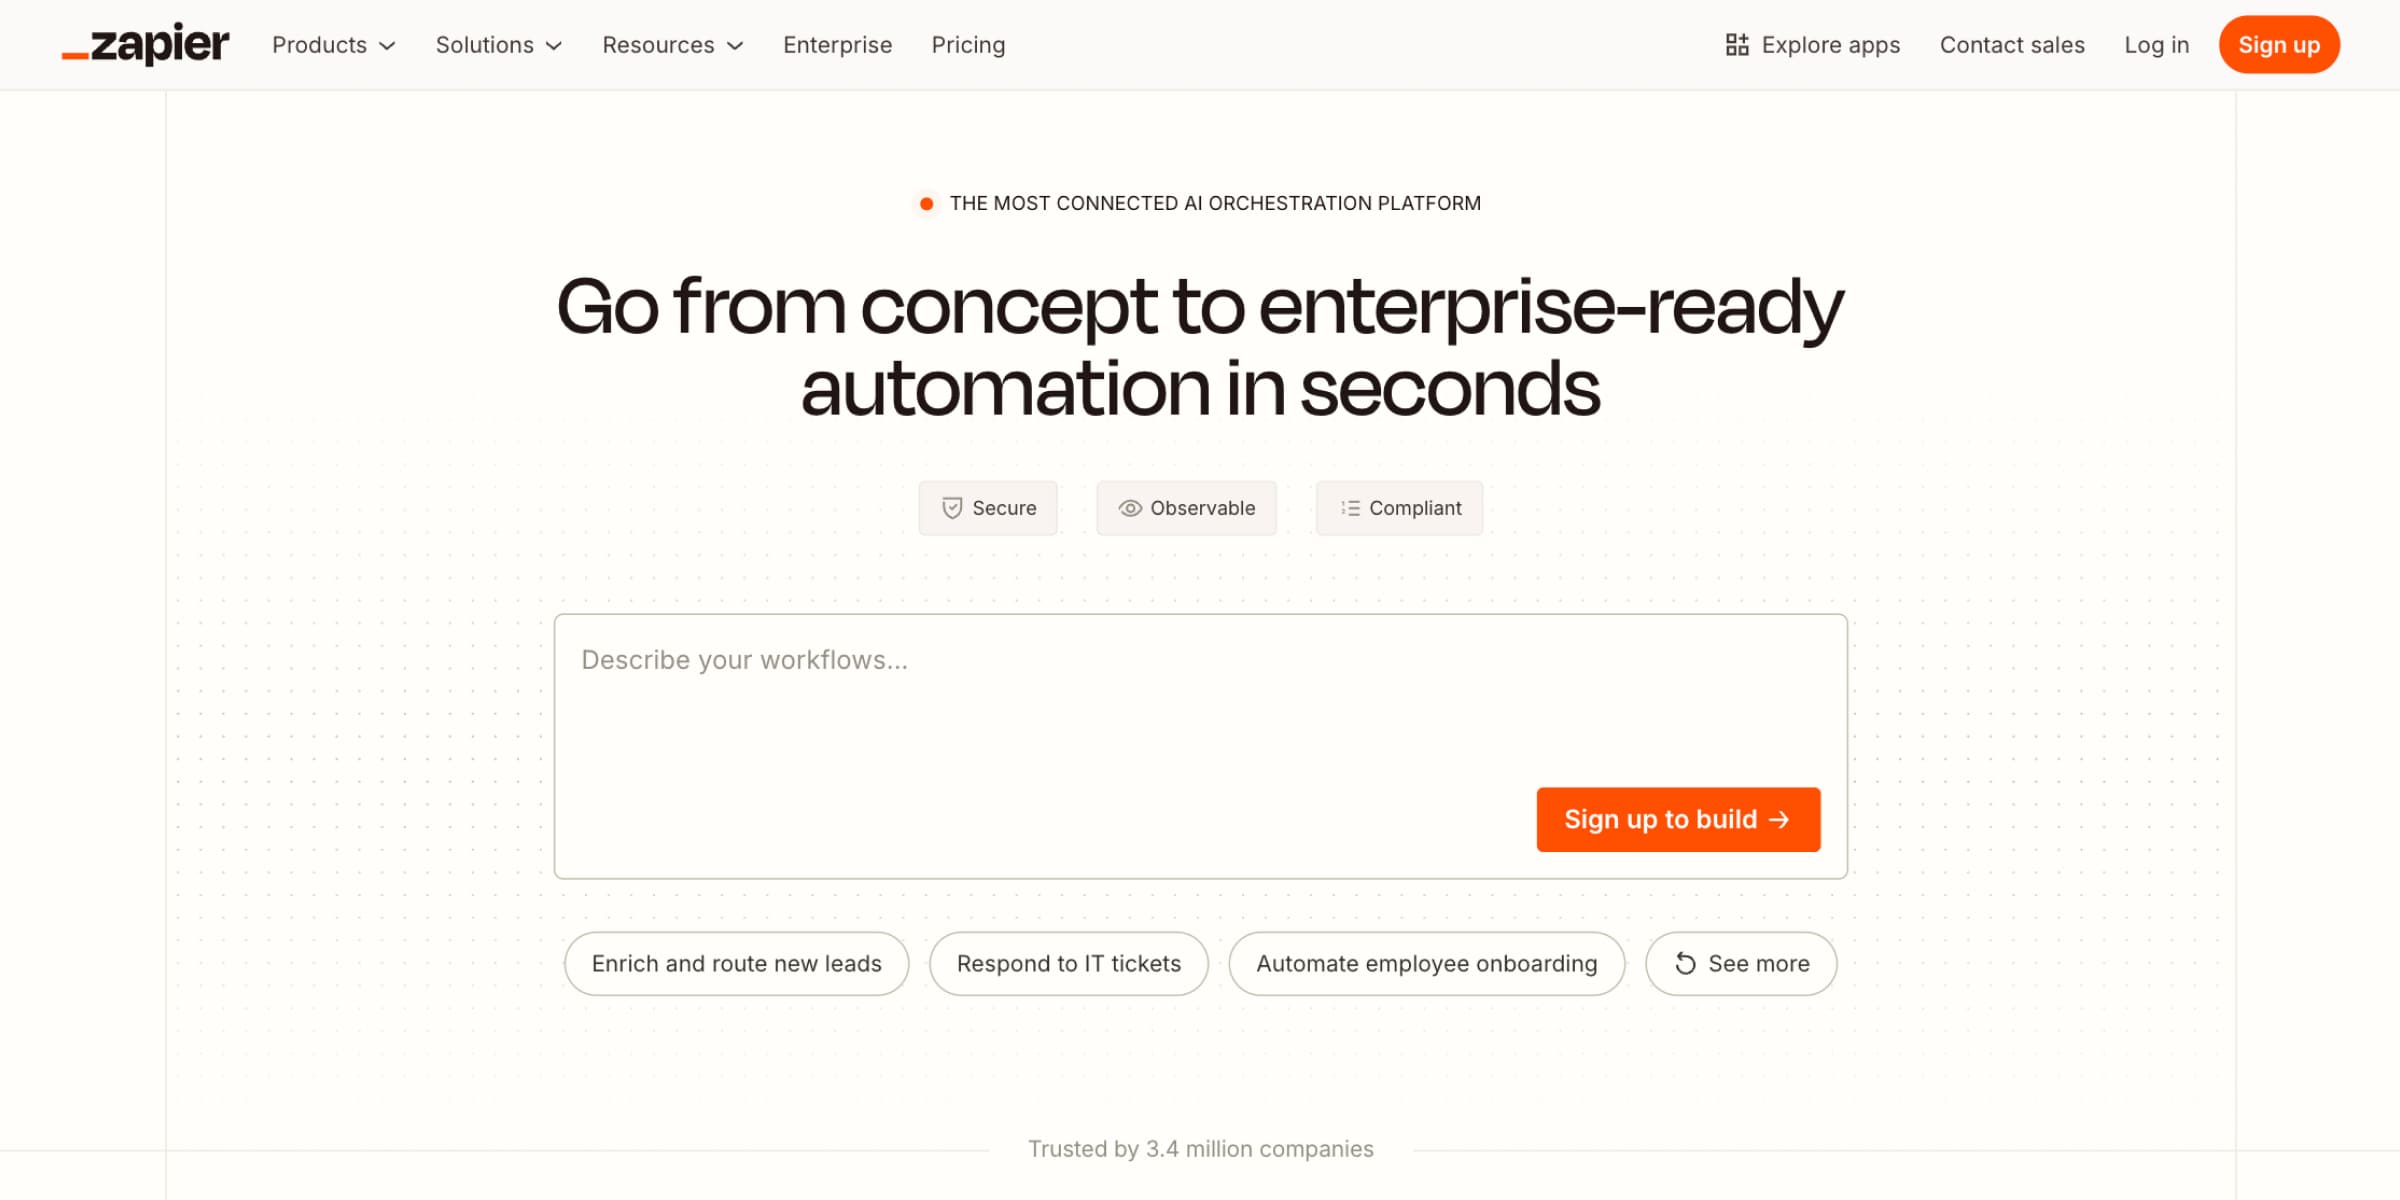This screenshot has height=1200, width=2400.
Task: Click the Sign up button
Action: click(2279, 44)
